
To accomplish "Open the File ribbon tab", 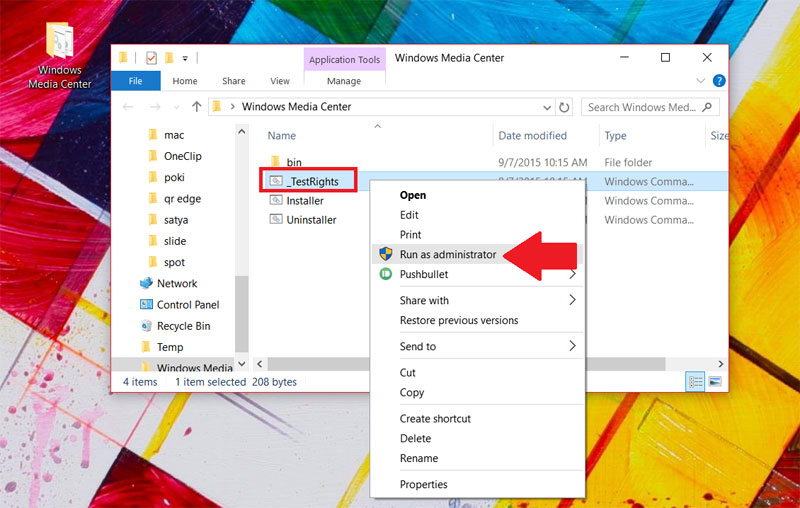I will tap(135, 81).
